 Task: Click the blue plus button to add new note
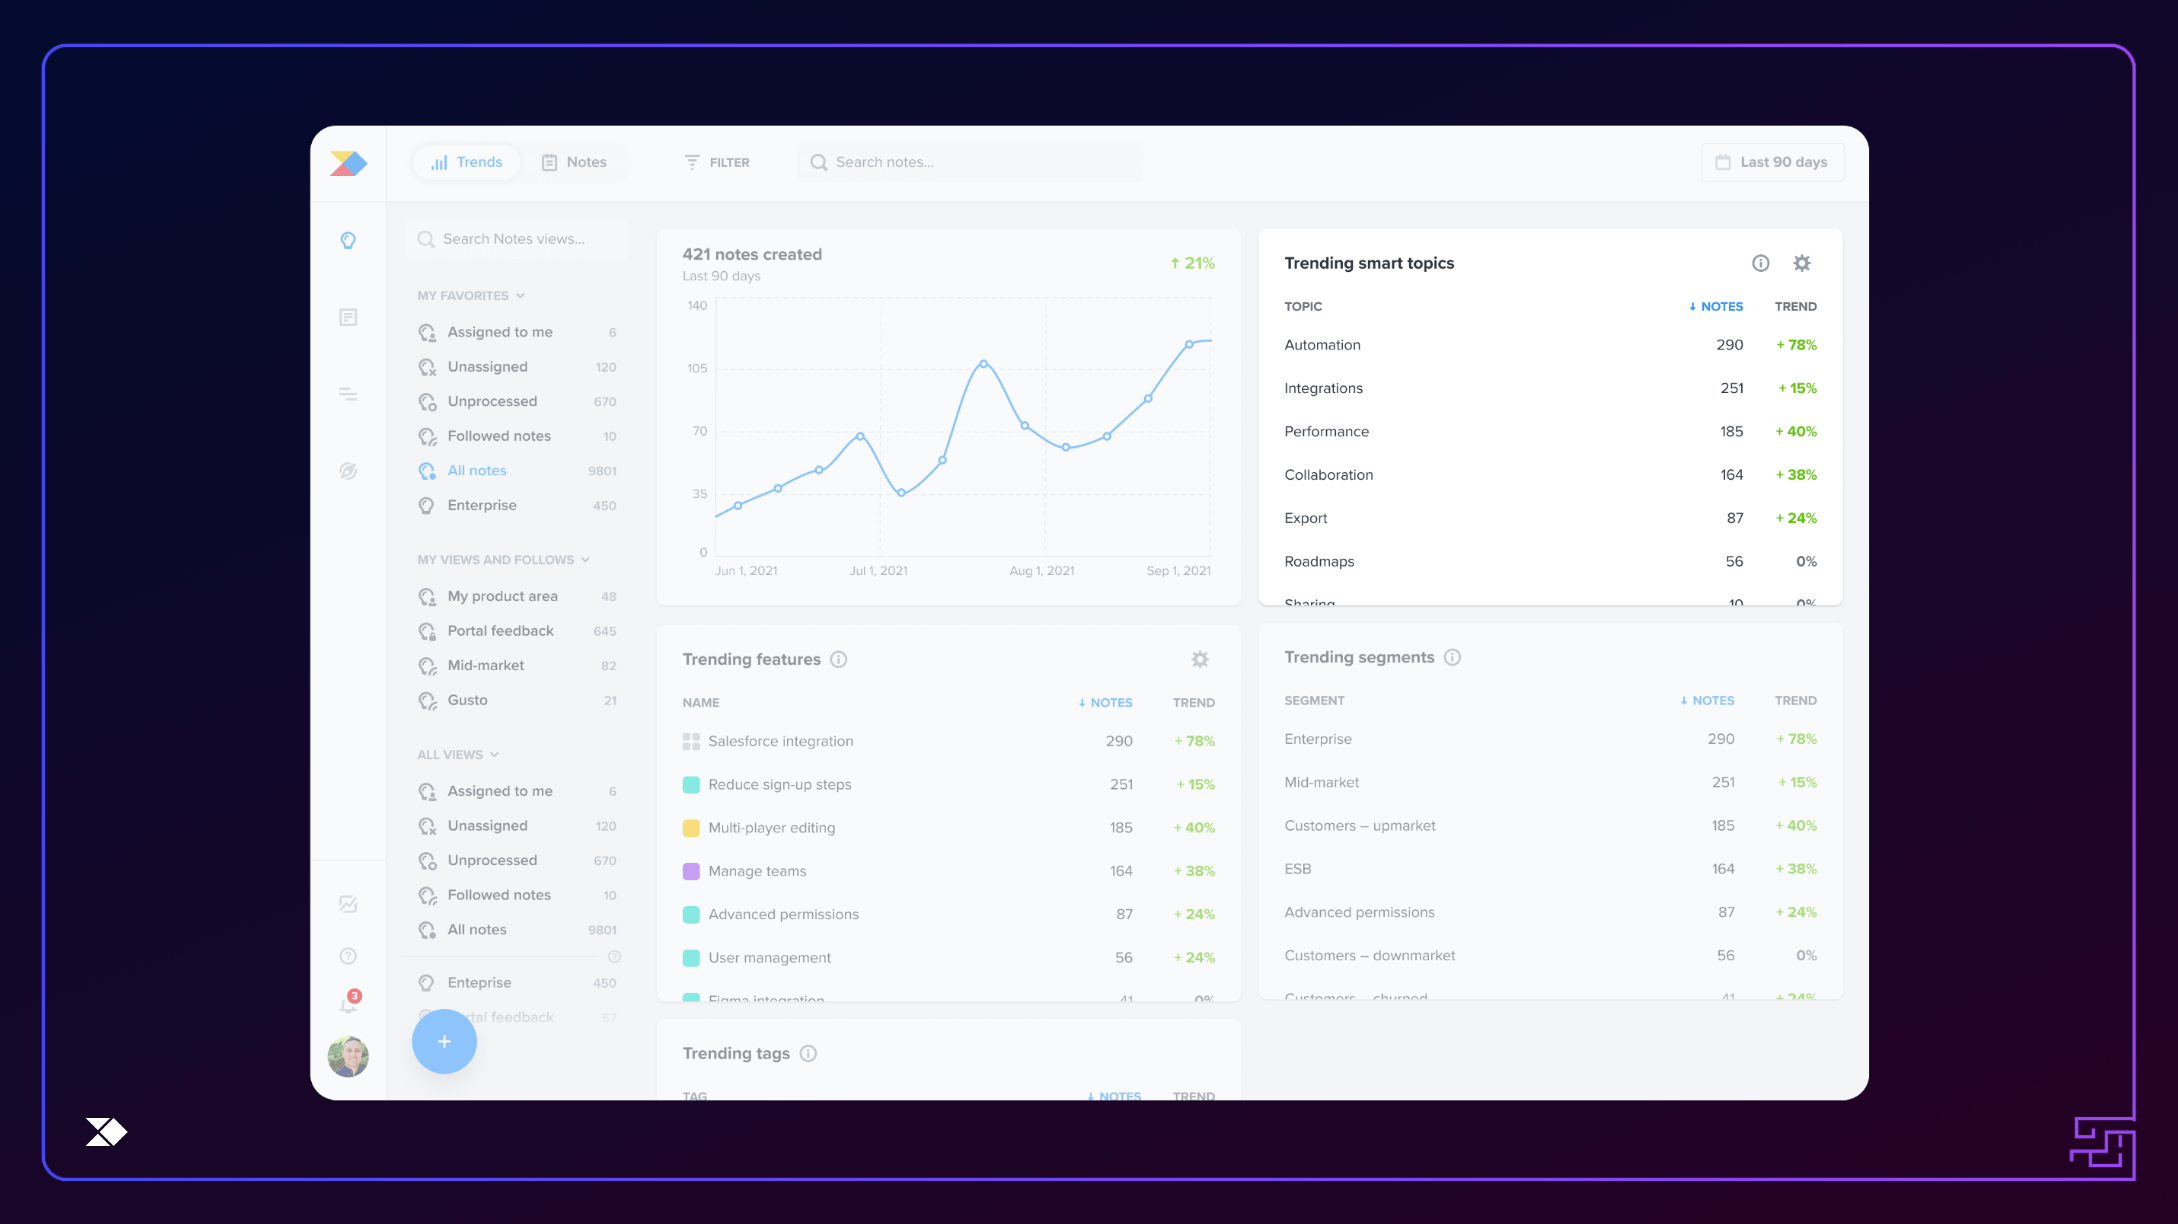point(444,1041)
